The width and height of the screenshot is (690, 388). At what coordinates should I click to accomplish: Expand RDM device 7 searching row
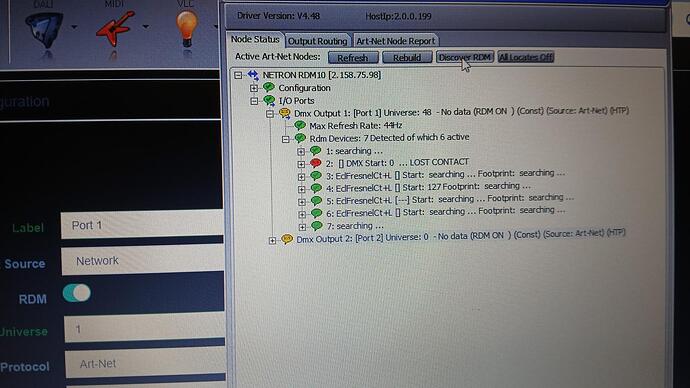(x=302, y=227)
